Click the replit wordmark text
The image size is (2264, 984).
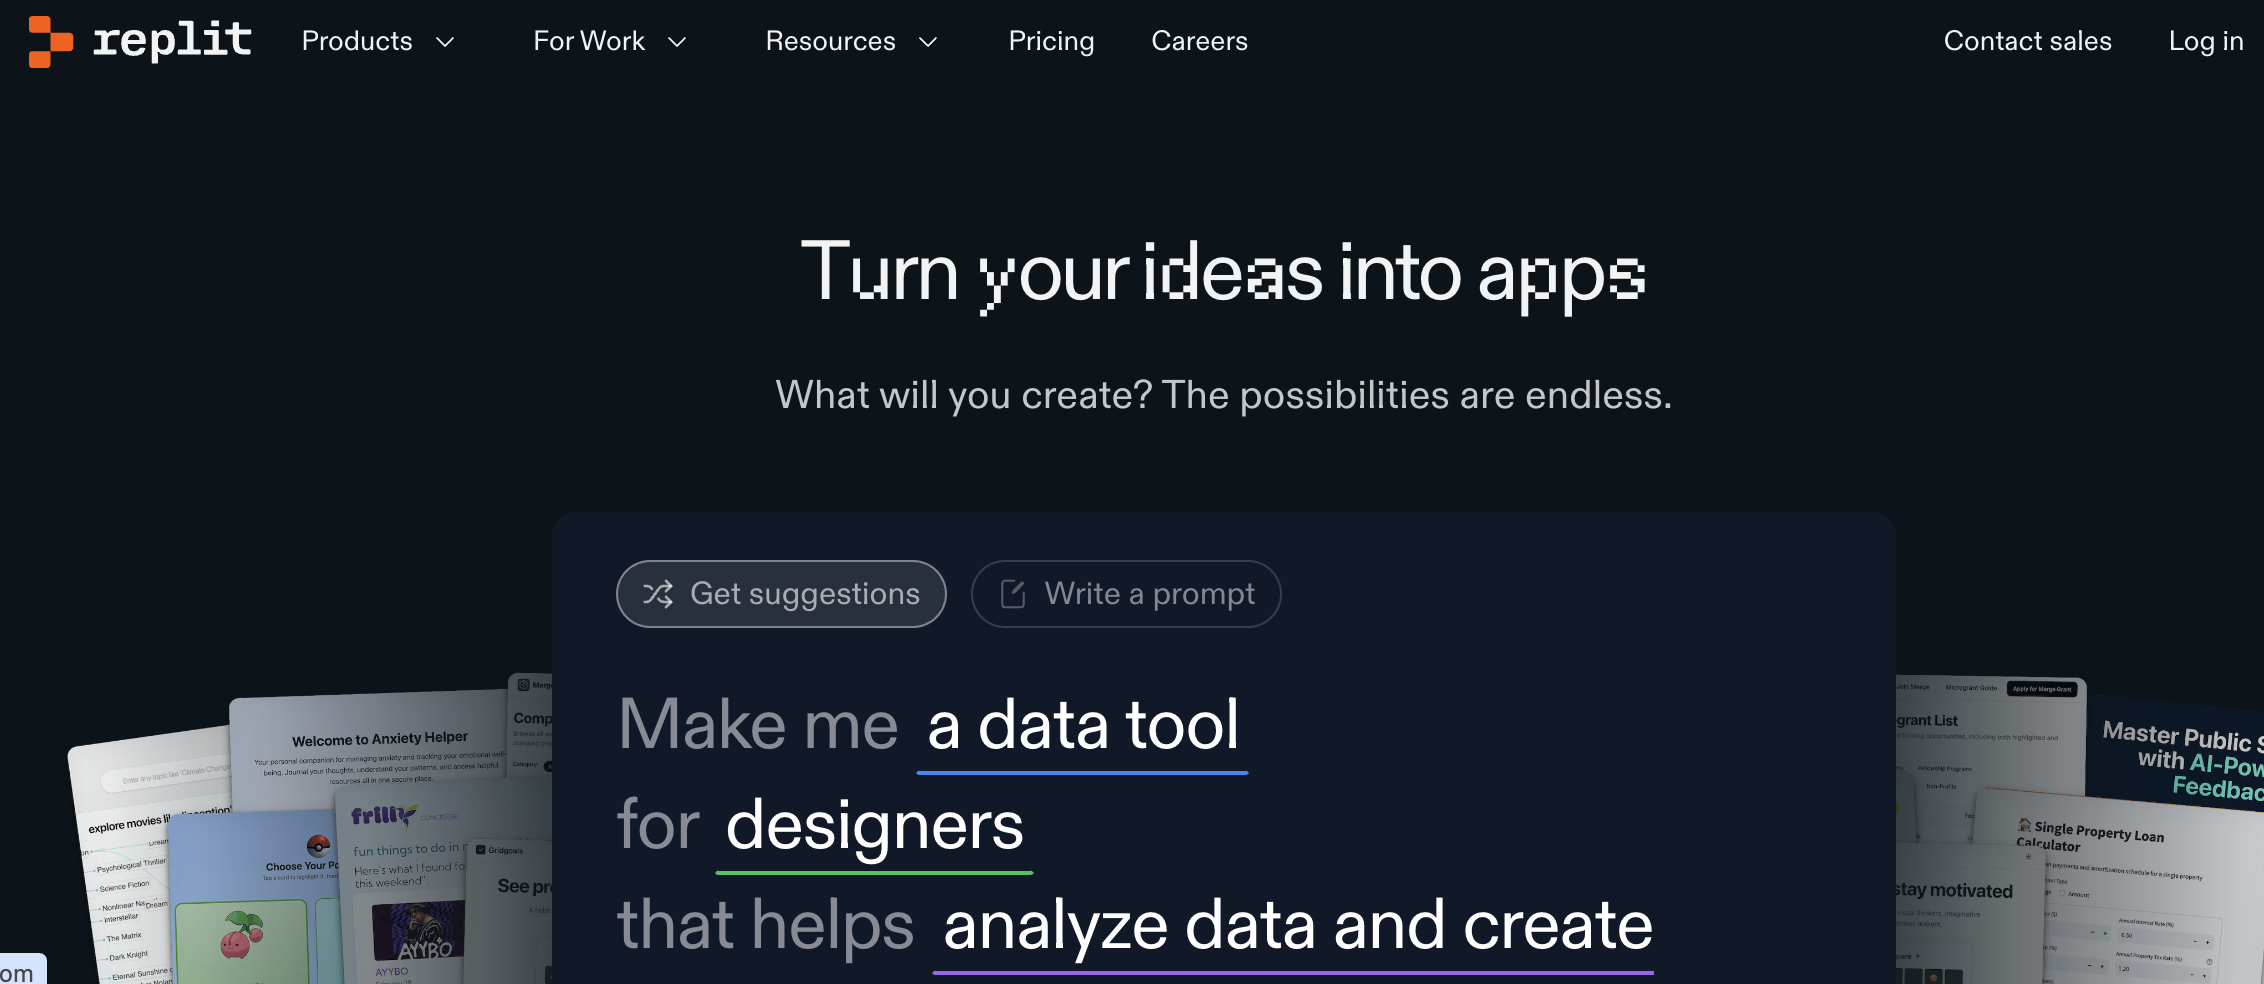172,41
